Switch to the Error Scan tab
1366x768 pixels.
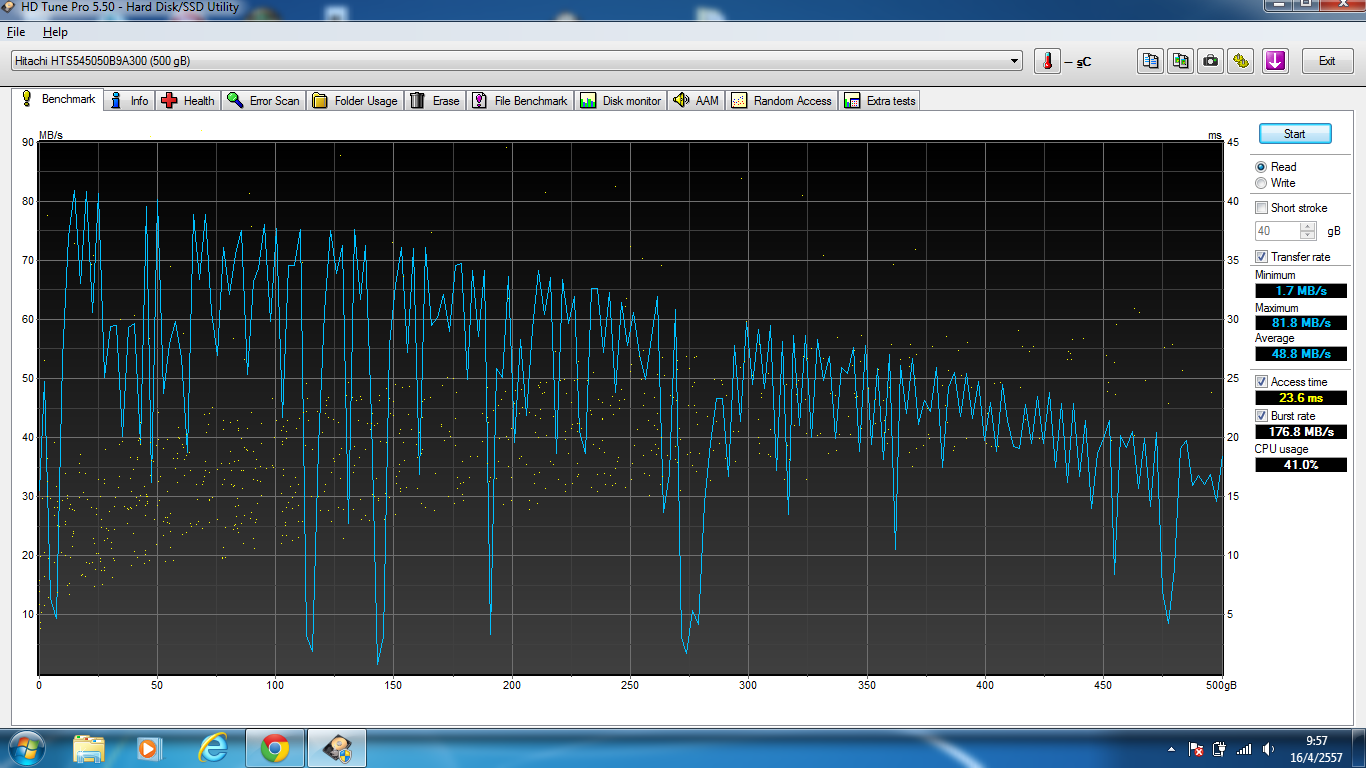(263, 101)
